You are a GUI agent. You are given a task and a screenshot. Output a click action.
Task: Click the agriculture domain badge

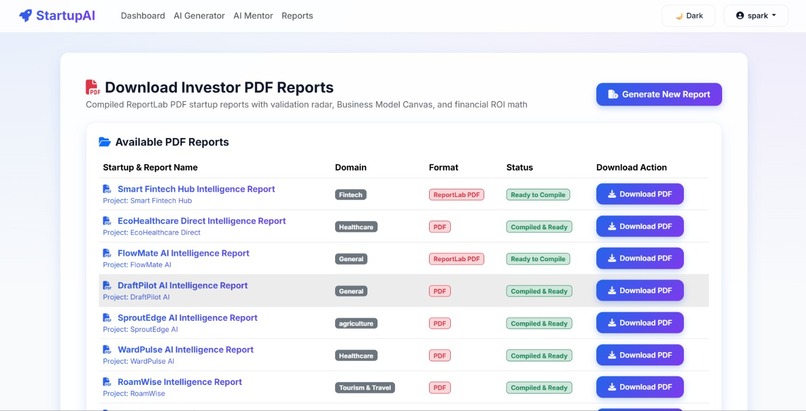[x=356, y=324]
